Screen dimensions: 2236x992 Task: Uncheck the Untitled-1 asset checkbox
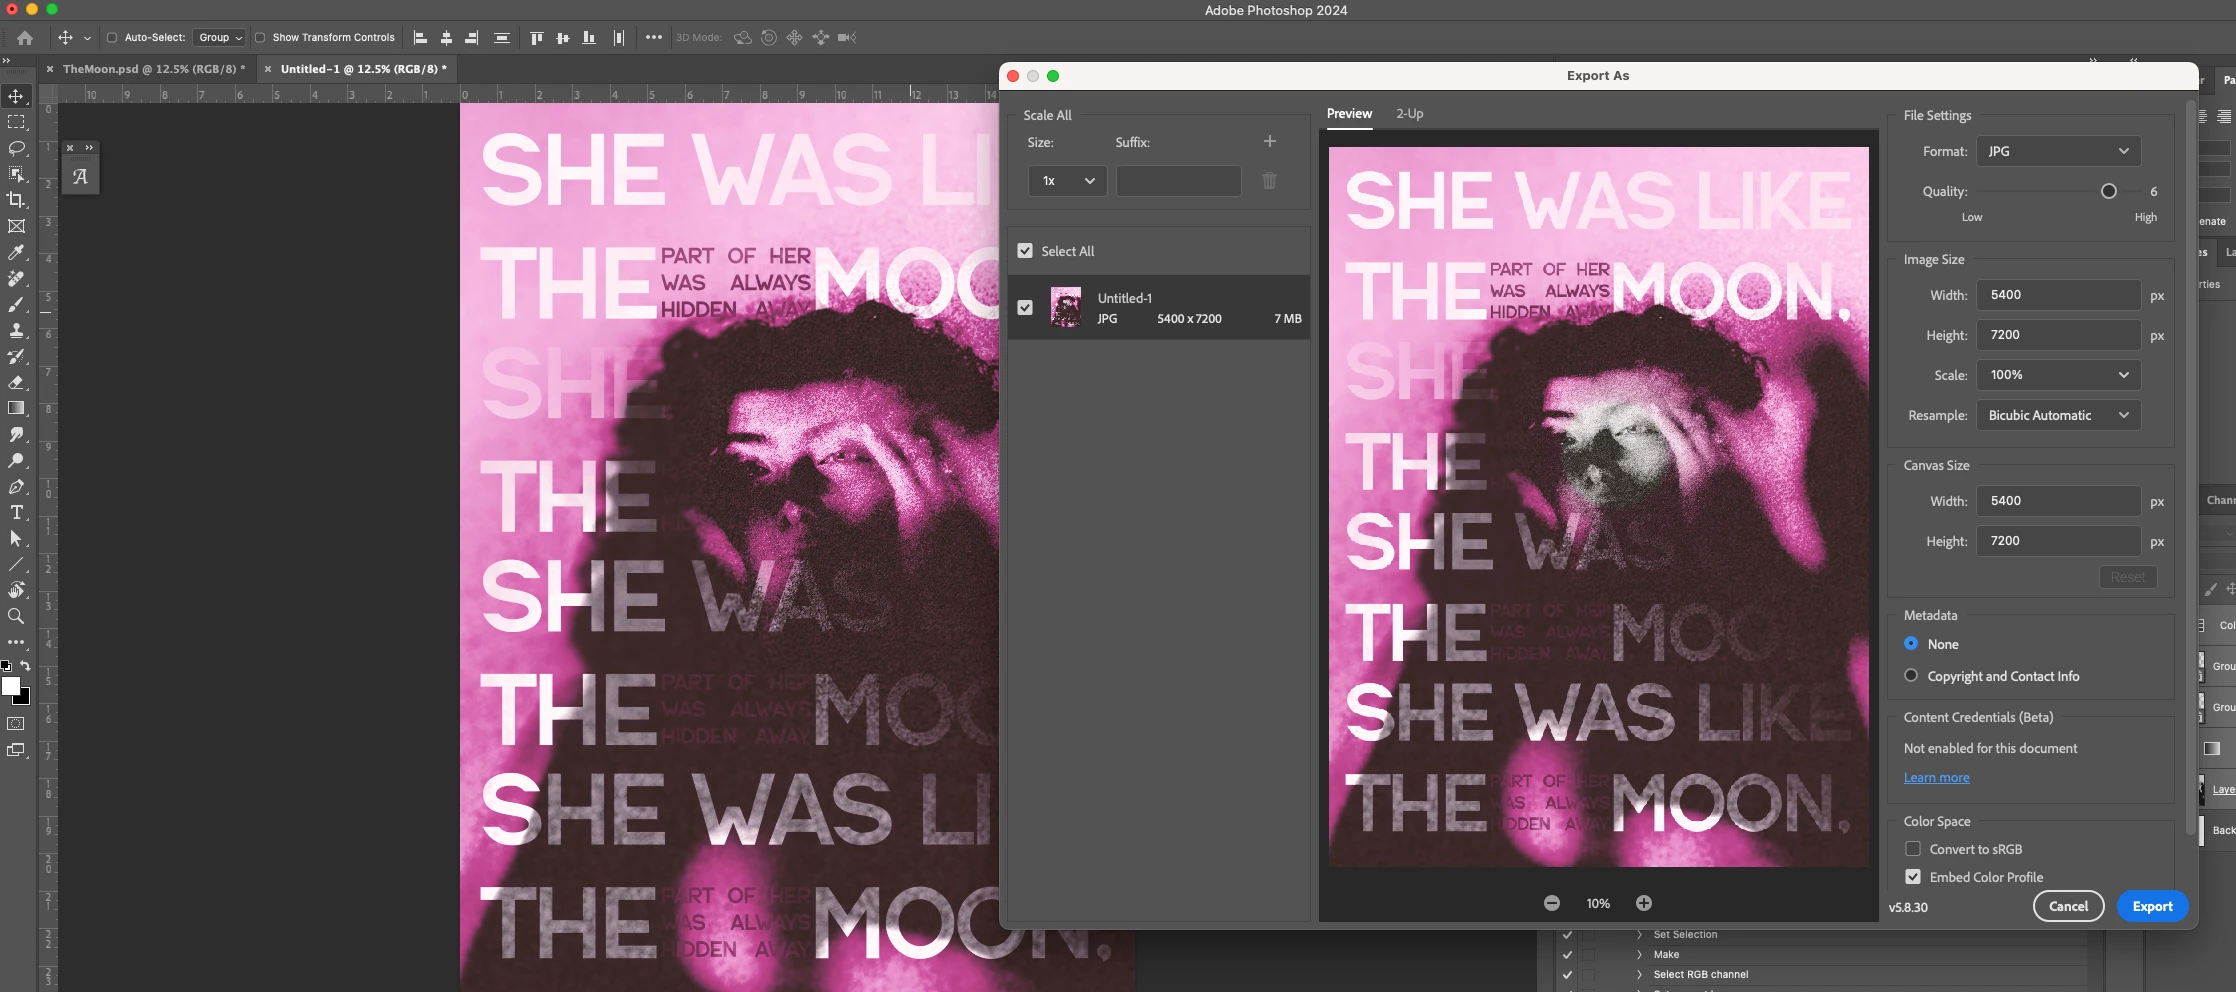pos(1025,308)
